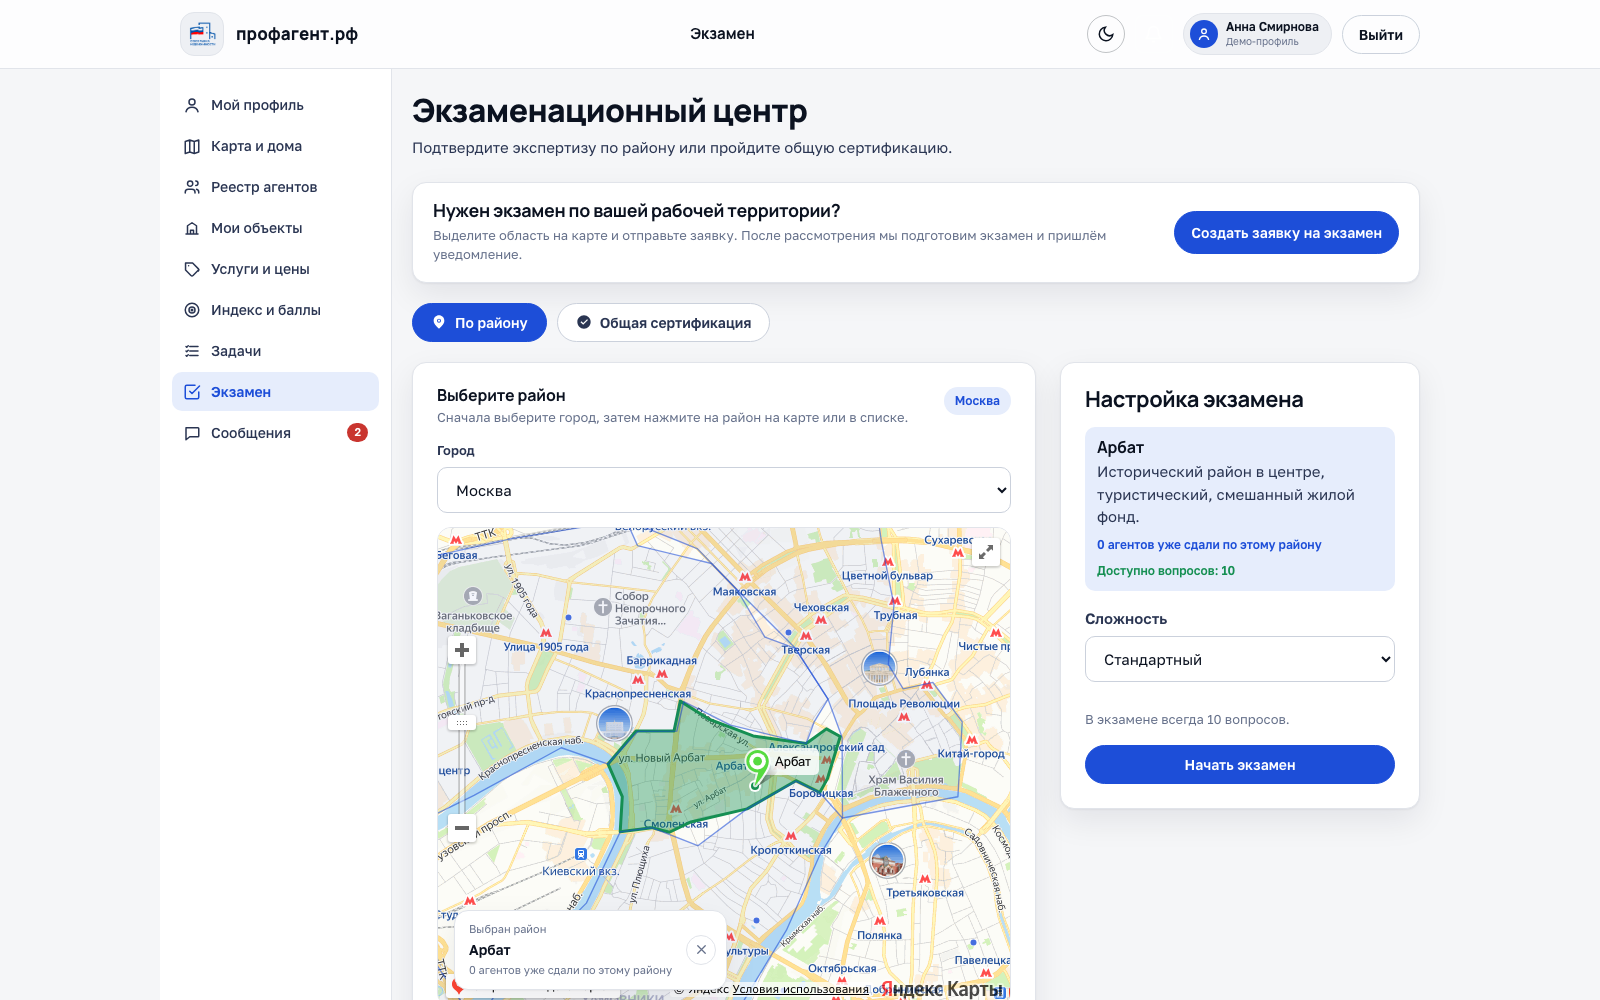The width and height of the screenshot is (1600, 1000).
Task: Clear selected Арбат district with X
Action: point(701,949)
